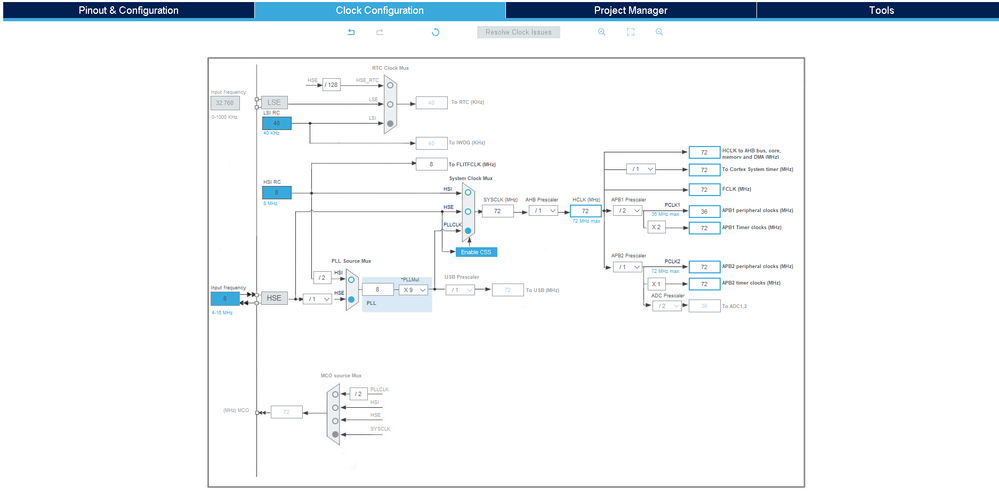
Task: Click the /2 PLLCLK divider in MCO mux
Action: point(358,394)
